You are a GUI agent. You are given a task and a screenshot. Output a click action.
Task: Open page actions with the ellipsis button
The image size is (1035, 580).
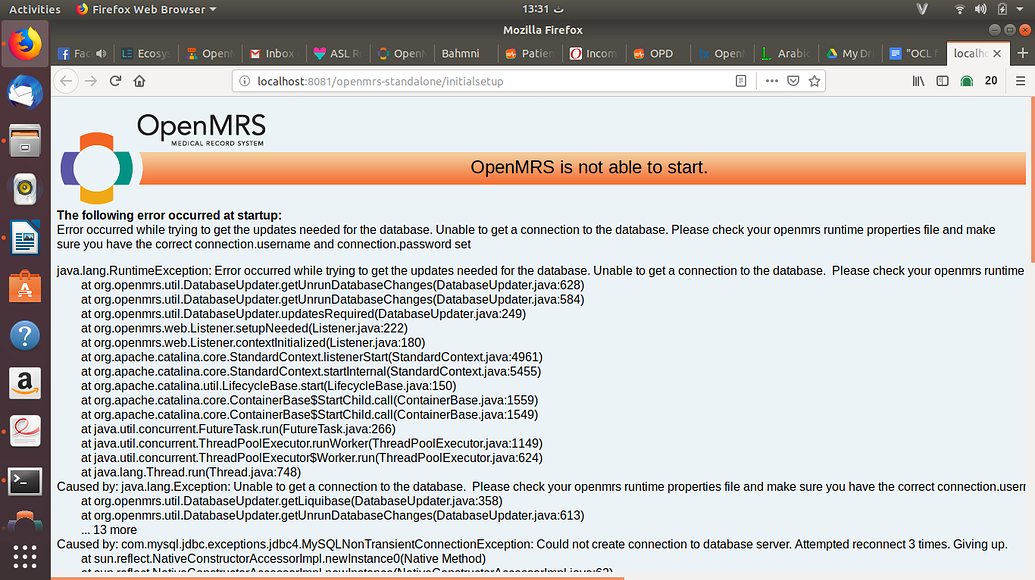773,81
